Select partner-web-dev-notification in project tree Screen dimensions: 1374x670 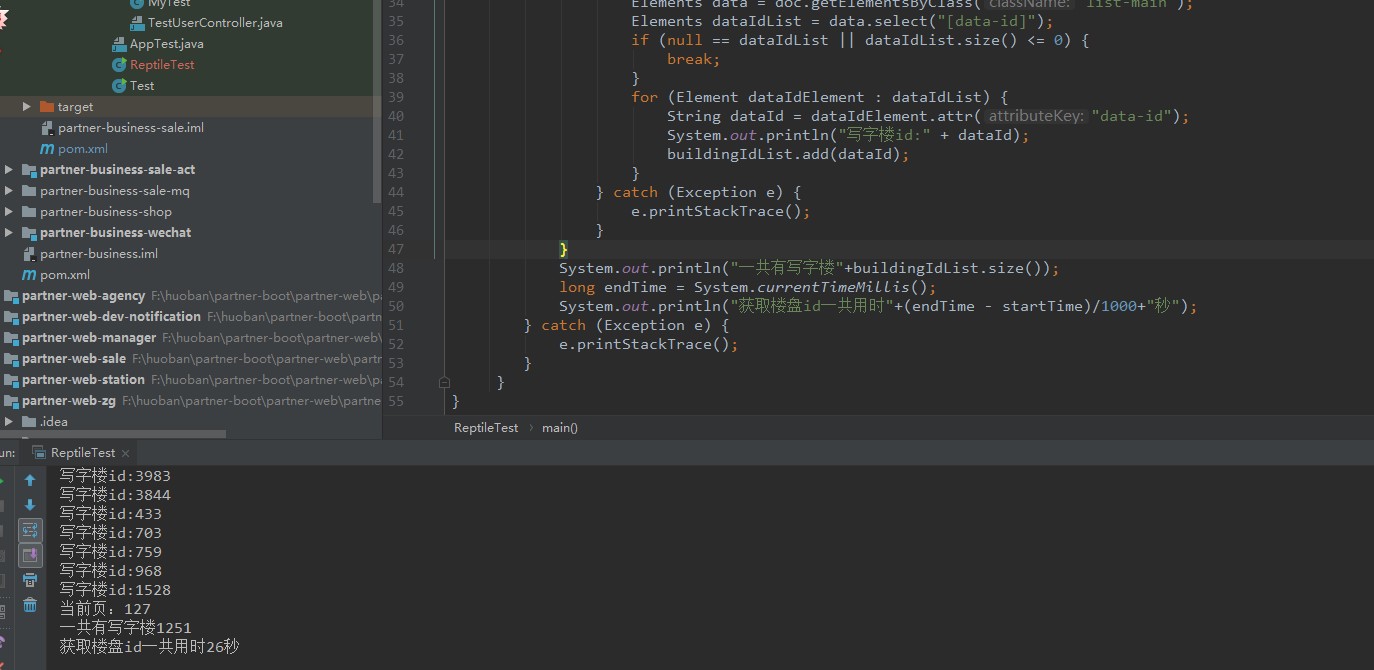pos(111,317)
